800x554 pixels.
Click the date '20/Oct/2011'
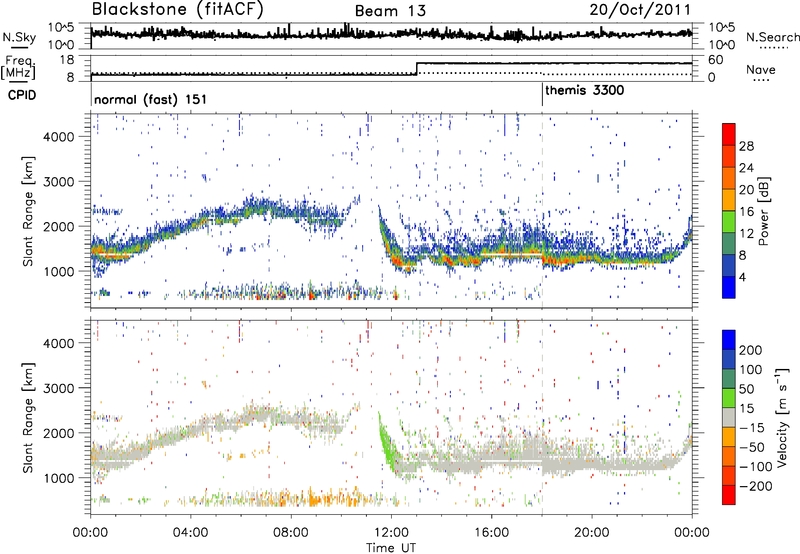[640, 10]
